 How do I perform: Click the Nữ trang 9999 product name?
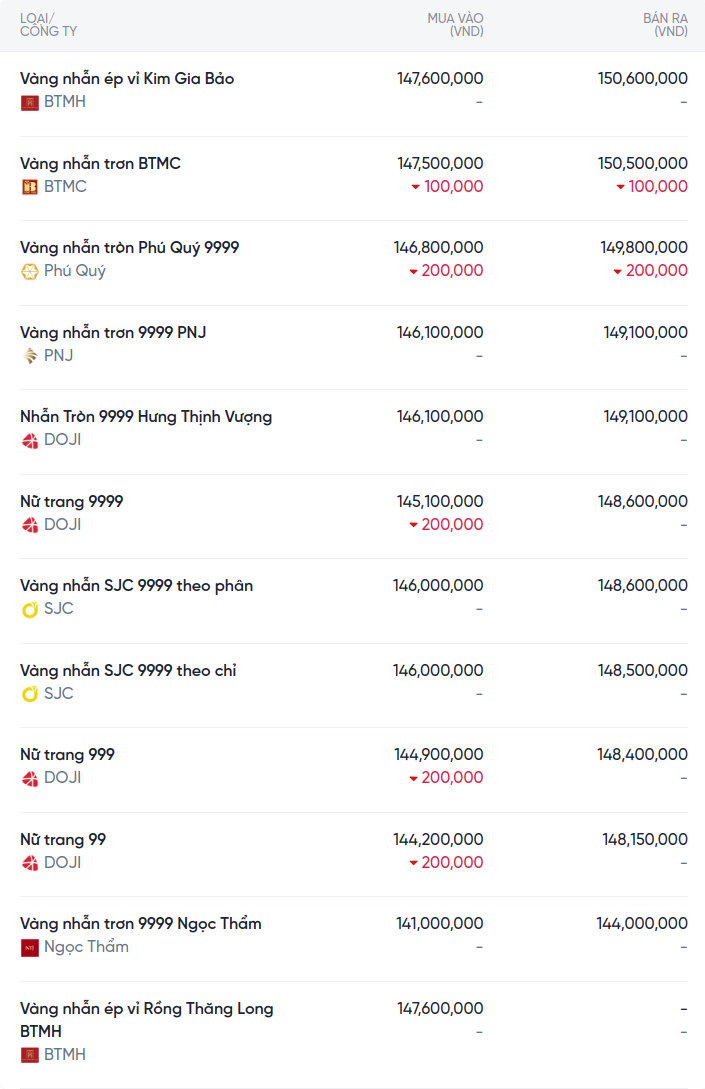[72, 501]
